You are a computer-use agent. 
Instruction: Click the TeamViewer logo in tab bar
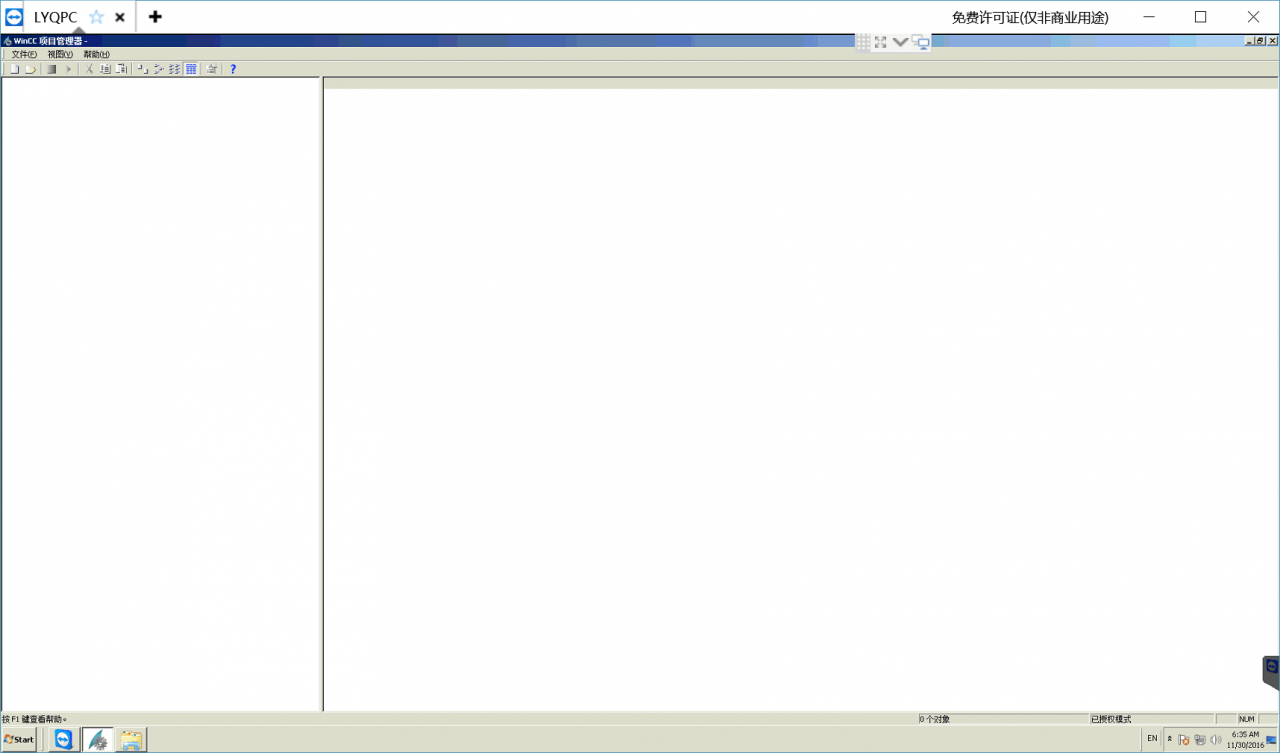click(14, 17)
